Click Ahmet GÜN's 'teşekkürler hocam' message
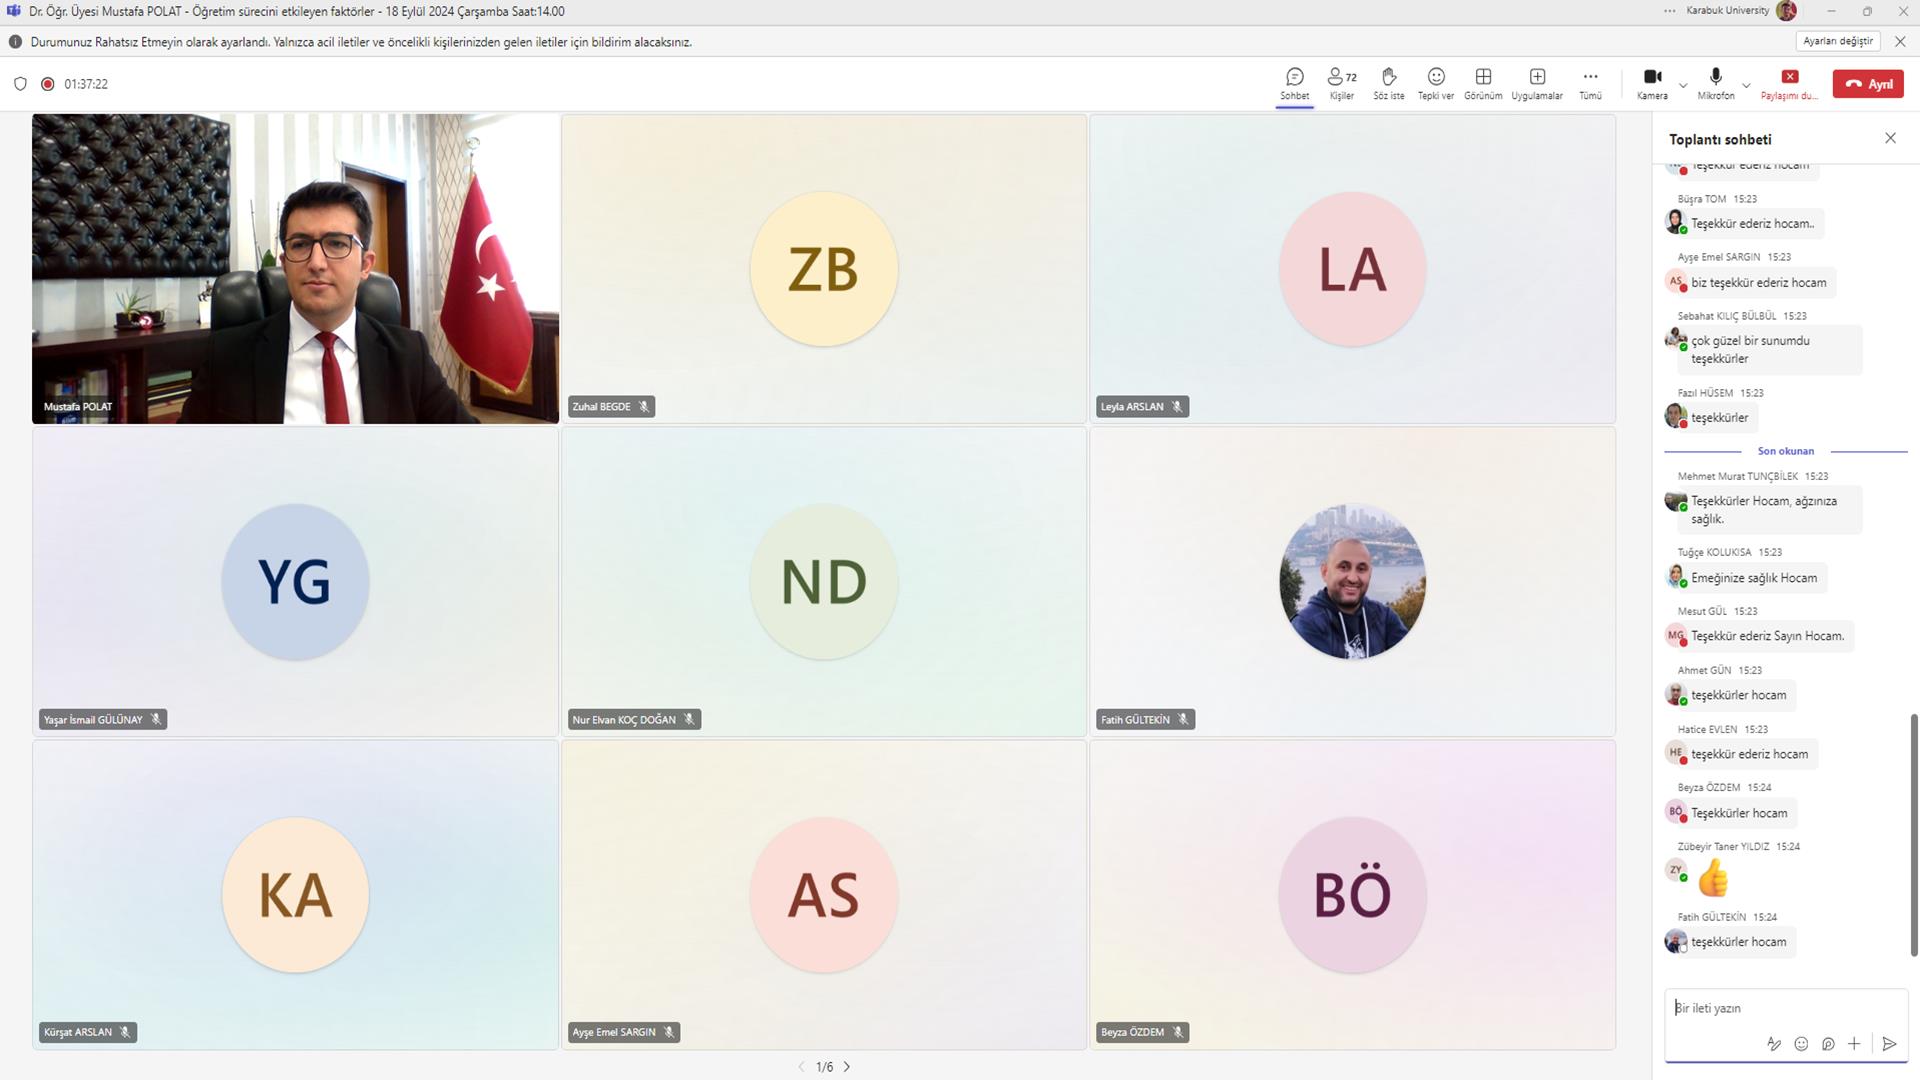This screenshot has width=1920, height=1080. [1739, 694]
